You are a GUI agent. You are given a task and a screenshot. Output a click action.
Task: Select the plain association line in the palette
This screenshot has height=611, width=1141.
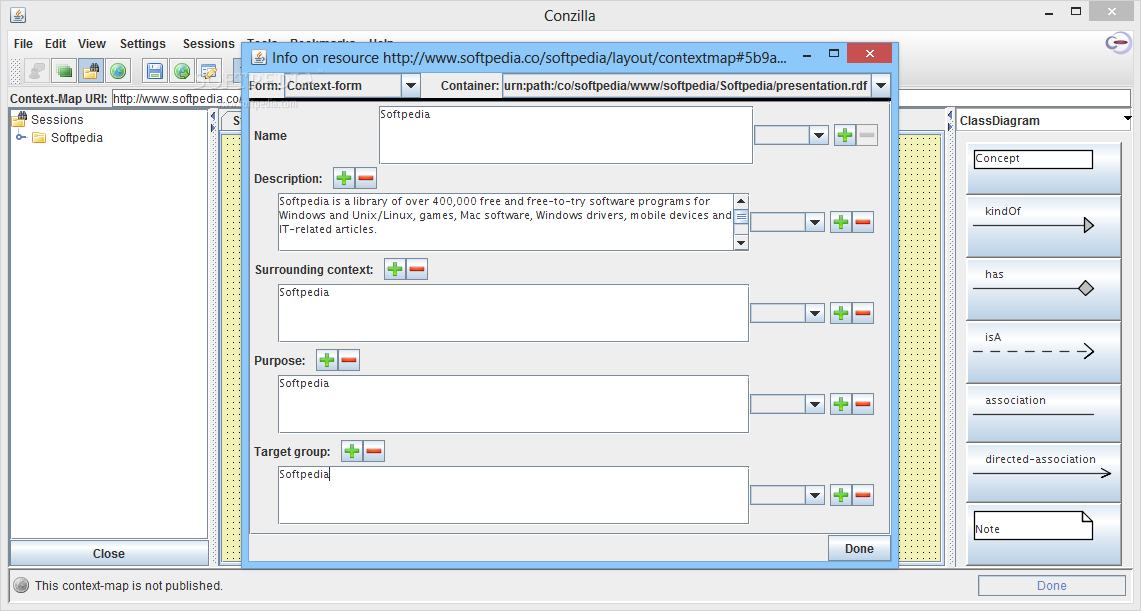point(1043,412)
